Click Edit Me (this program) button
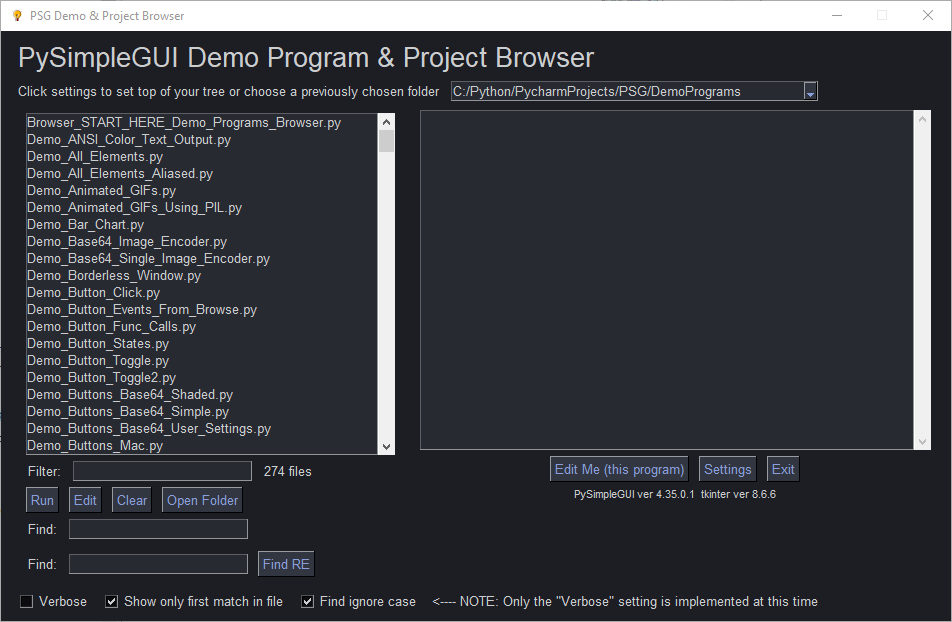The image size is (952, 622). tap(619, 469)
